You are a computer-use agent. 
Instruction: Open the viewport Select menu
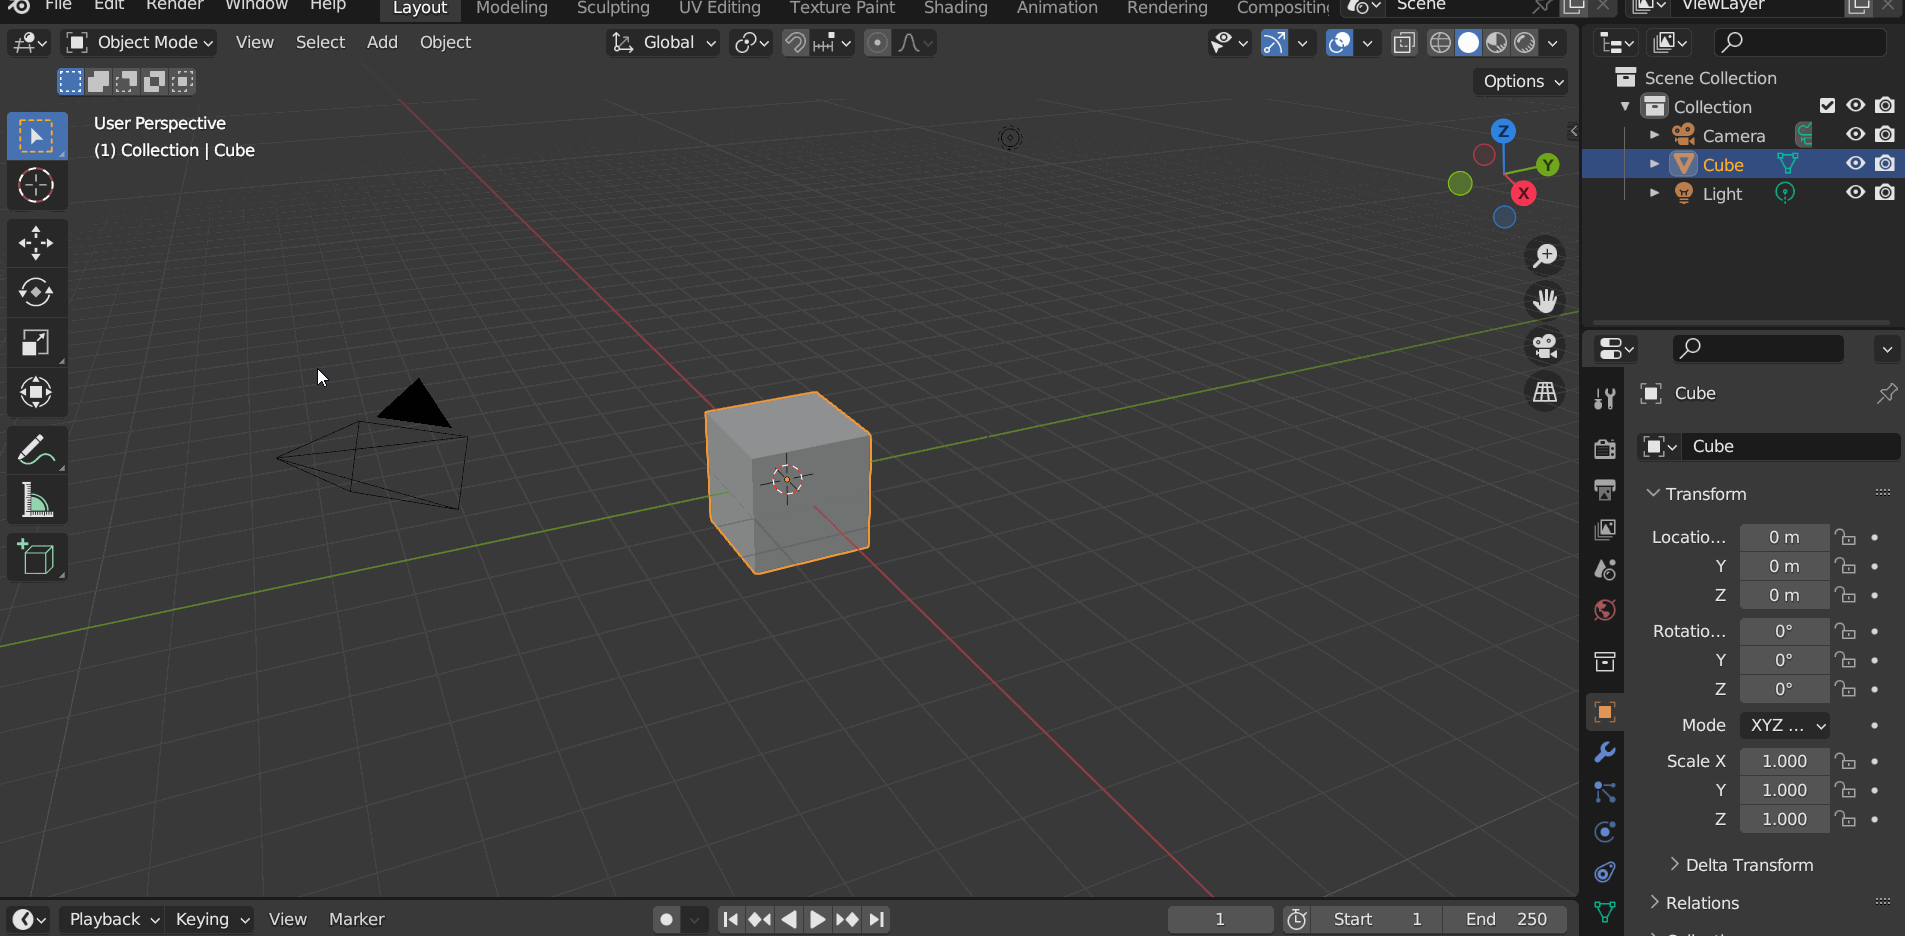[x=320, y=43]
